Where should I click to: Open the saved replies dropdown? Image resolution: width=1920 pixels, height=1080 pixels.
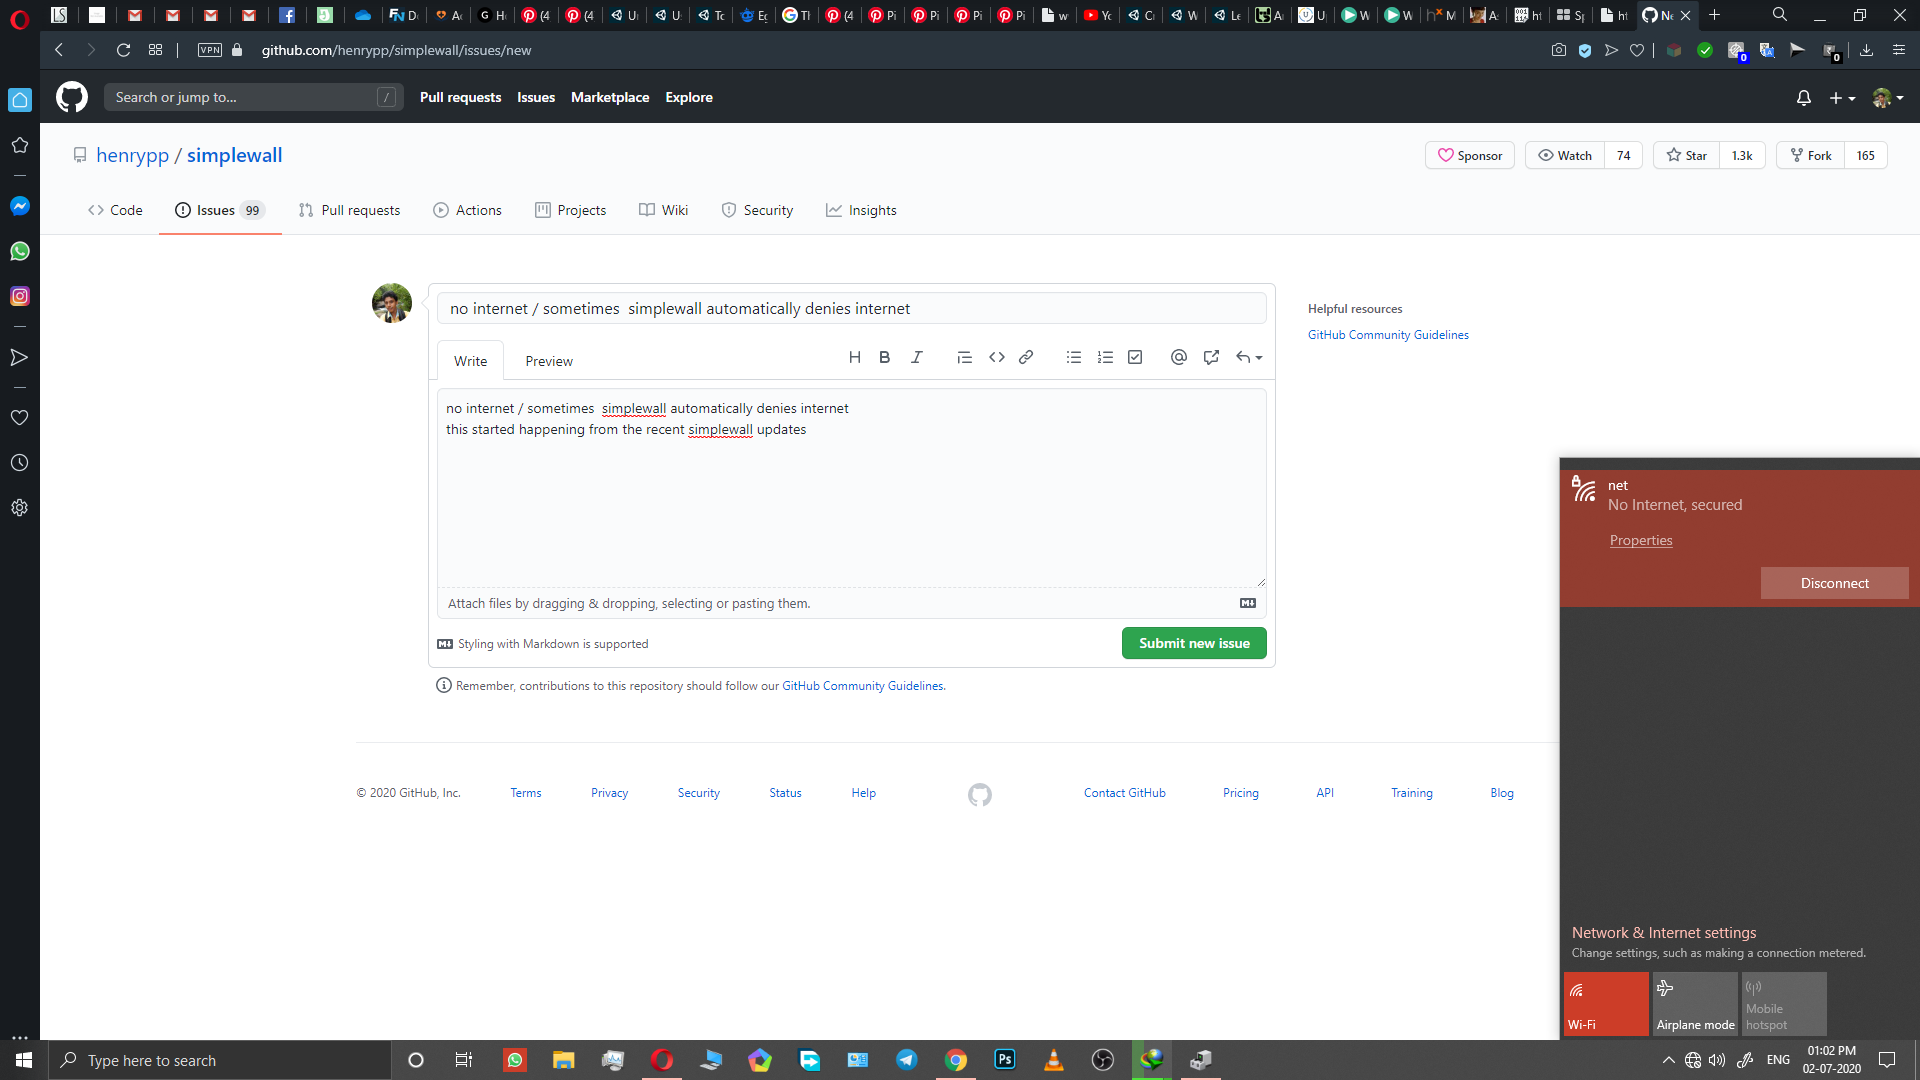1249,357
